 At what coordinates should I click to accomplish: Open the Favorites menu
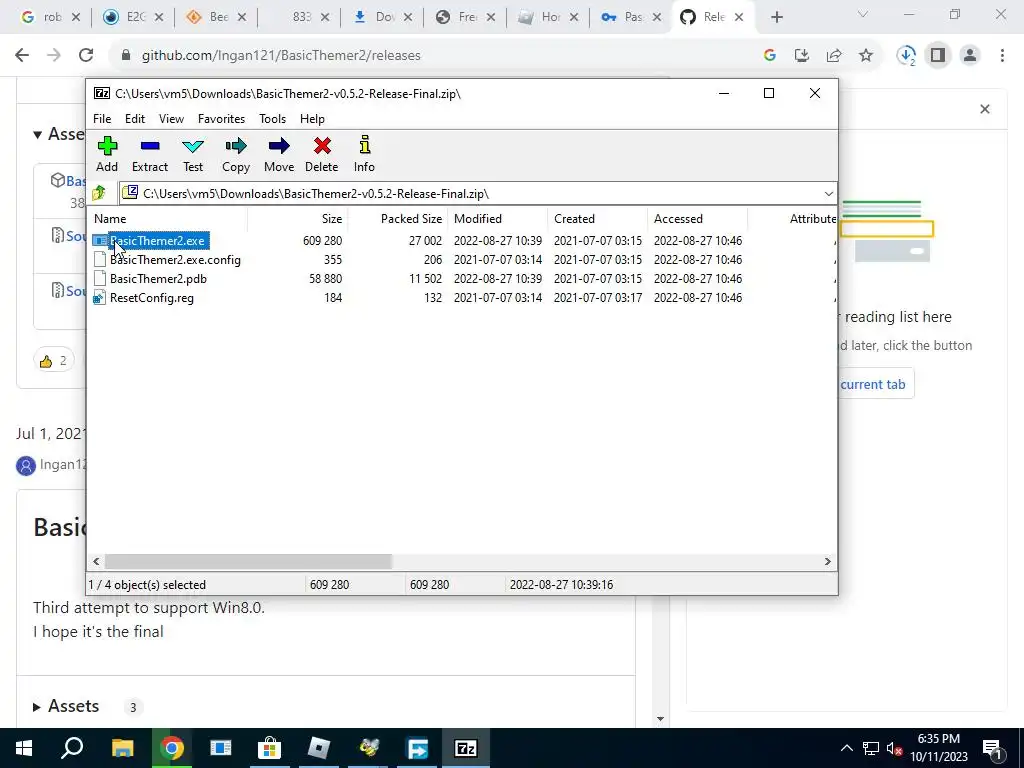coord(221,119)
